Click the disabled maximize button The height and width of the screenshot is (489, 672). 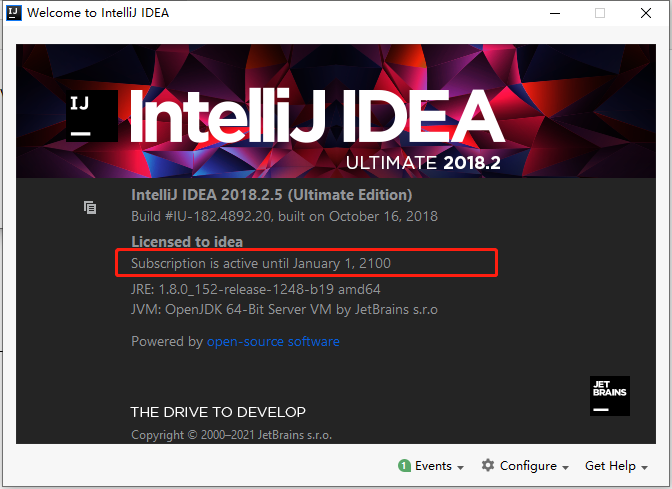point(600,13)
